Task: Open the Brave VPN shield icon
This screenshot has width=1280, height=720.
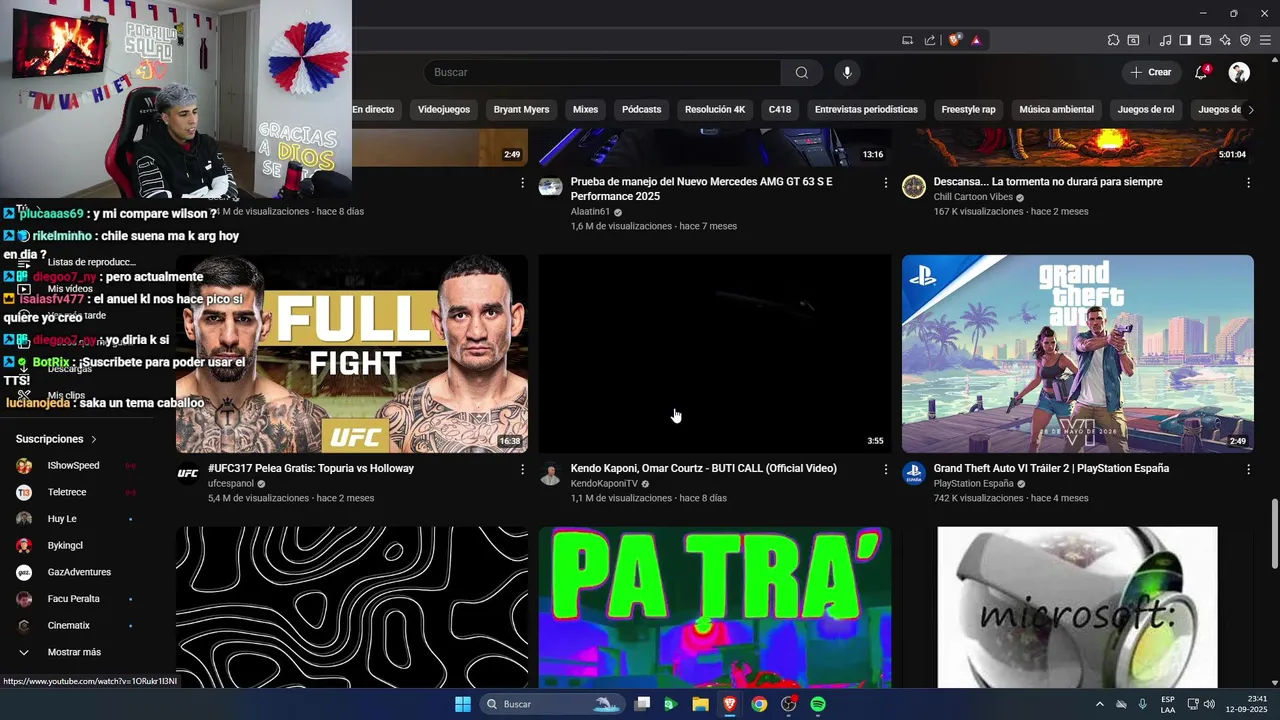Action: click(x=1245, y=40)
